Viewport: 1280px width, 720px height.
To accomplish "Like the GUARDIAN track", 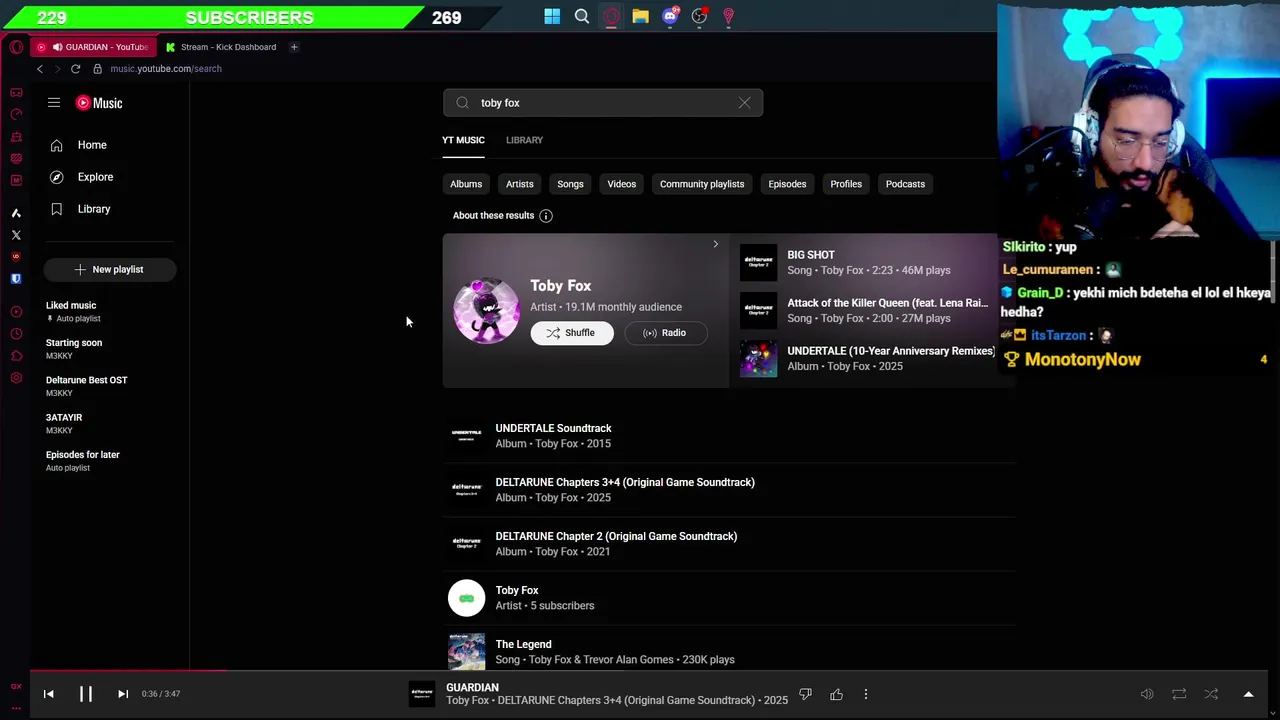I will (836, 694).
